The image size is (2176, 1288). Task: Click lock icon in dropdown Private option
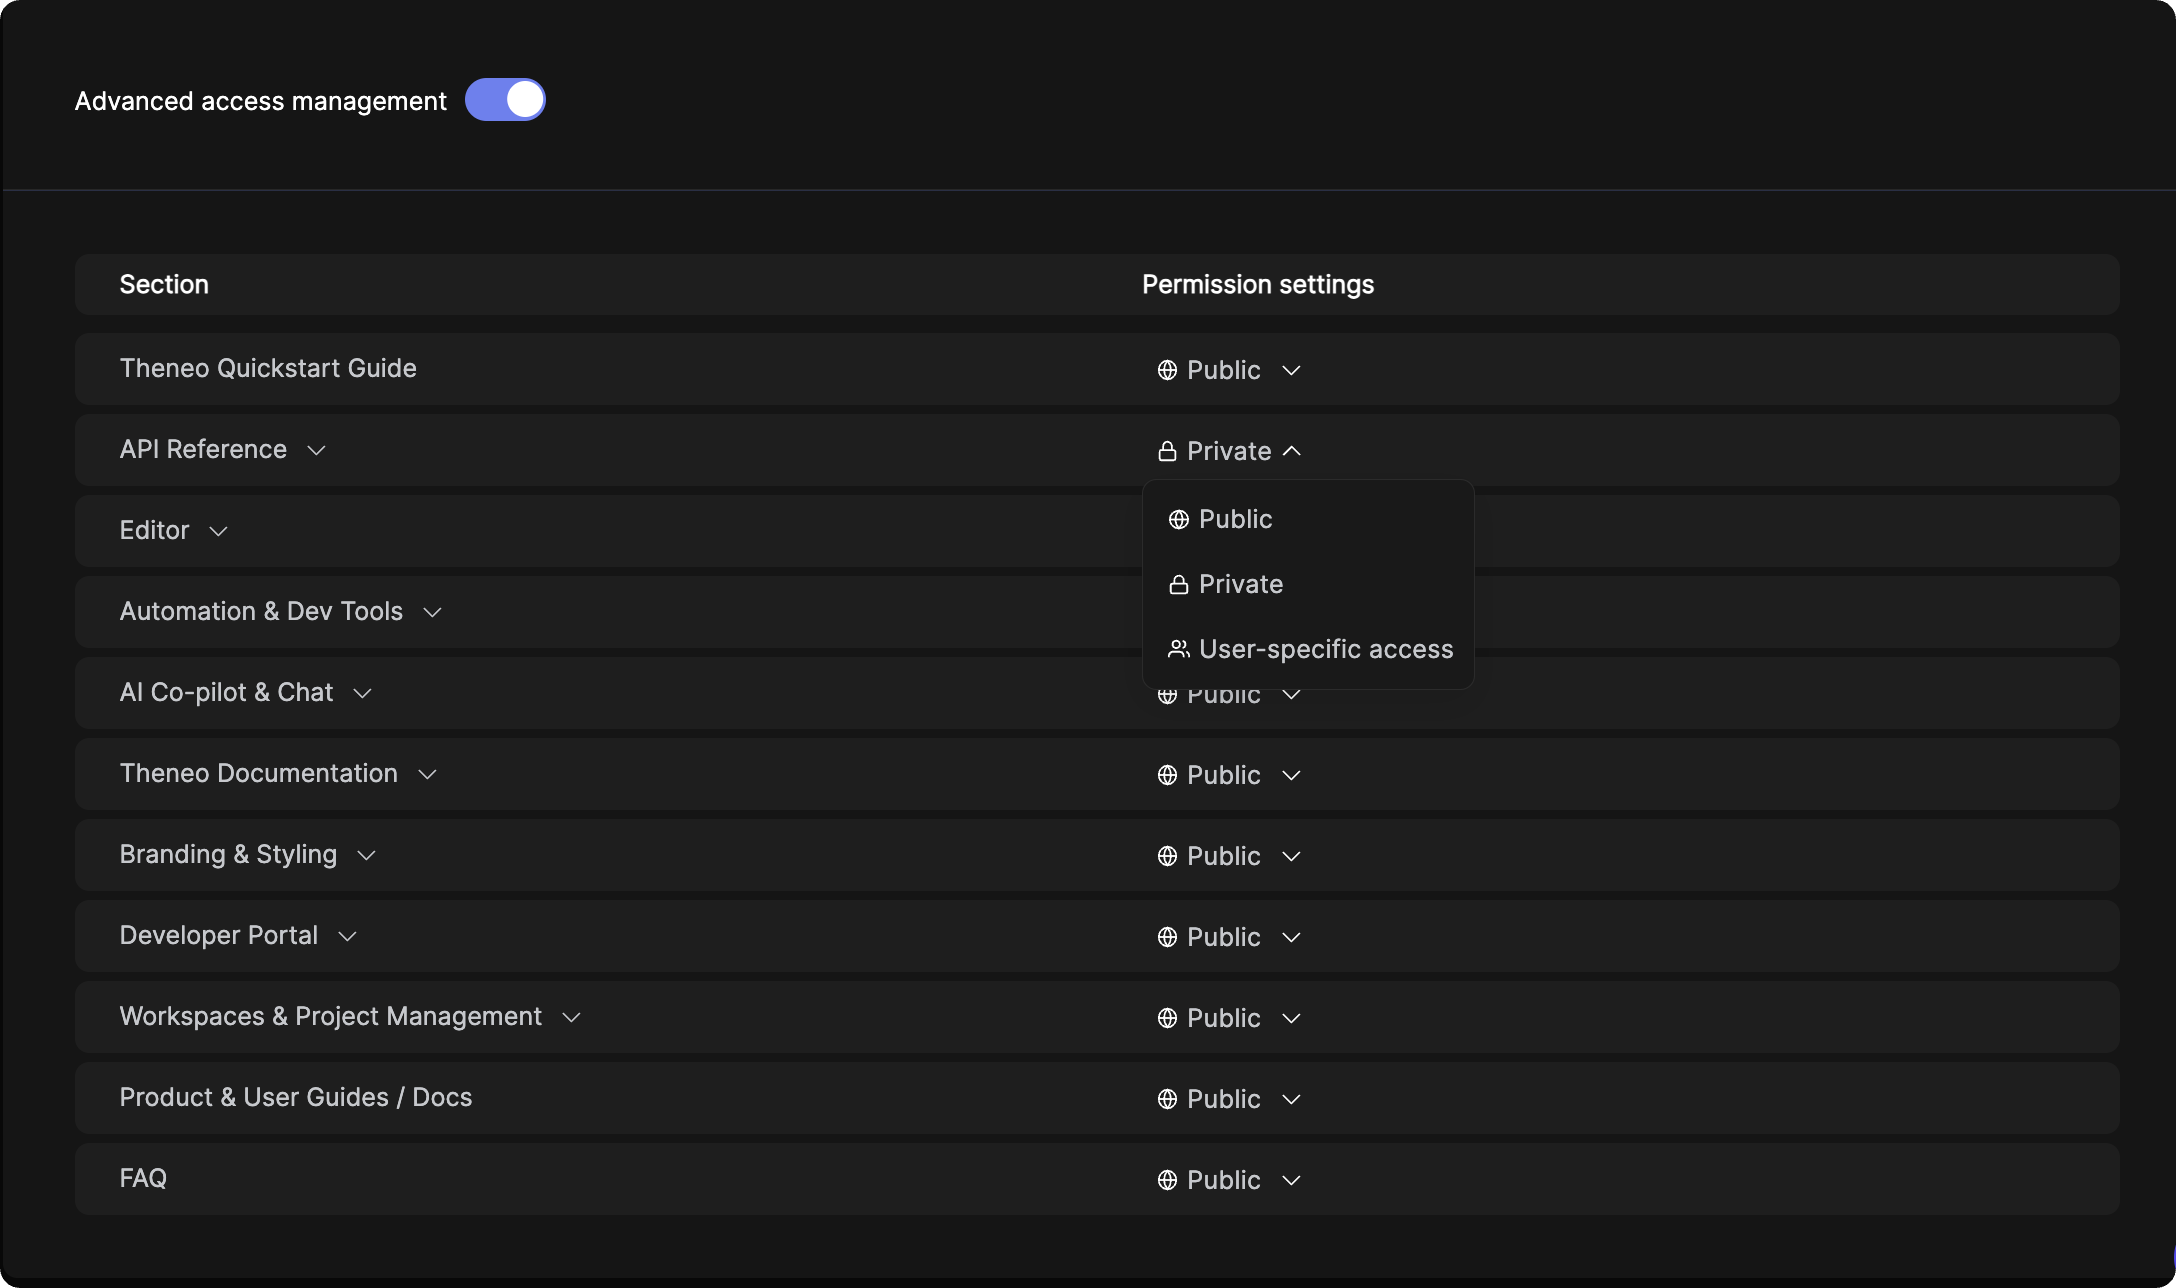[1179, 584]
